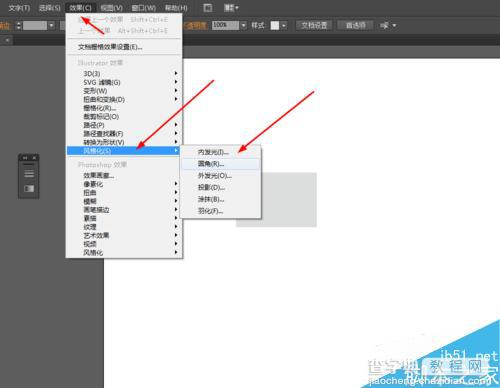
Task: Open the 像素化 submenu
Action: pyautogui.click(x=124, y=184)
